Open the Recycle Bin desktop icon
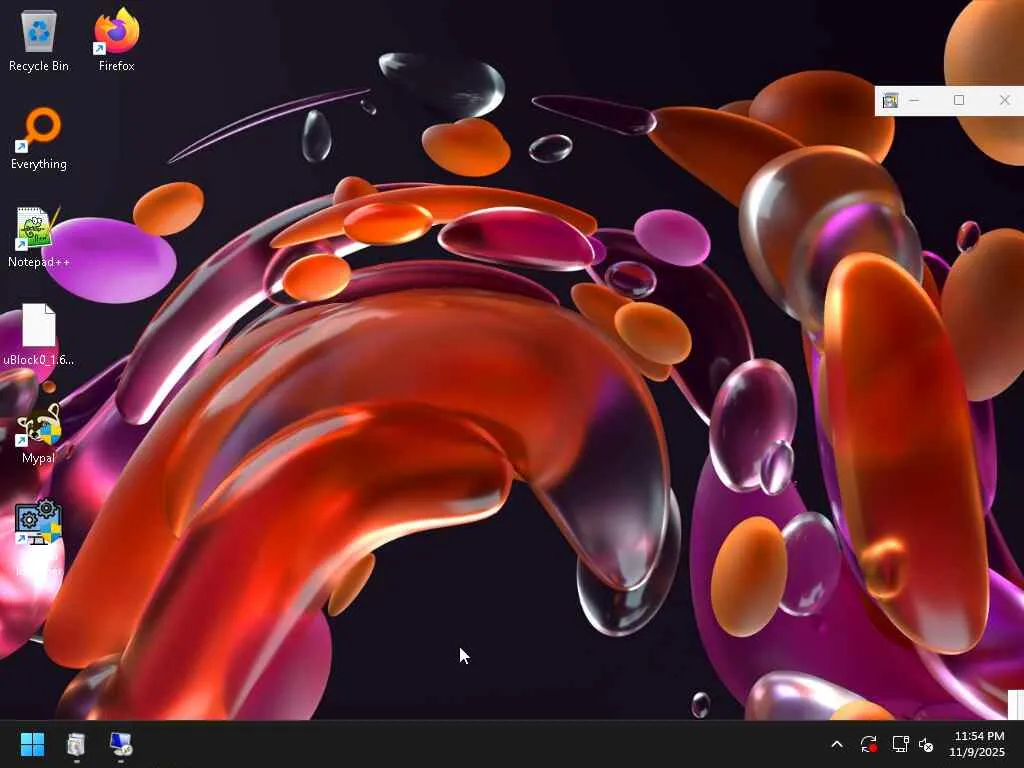 coord(39,40)
